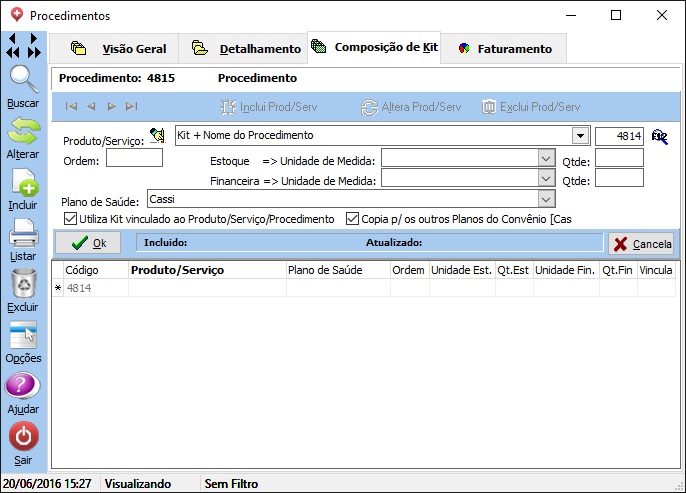Open Estoque Unidade de Medida dropdown
The image size is (686, 493).
tap(546, 158)
